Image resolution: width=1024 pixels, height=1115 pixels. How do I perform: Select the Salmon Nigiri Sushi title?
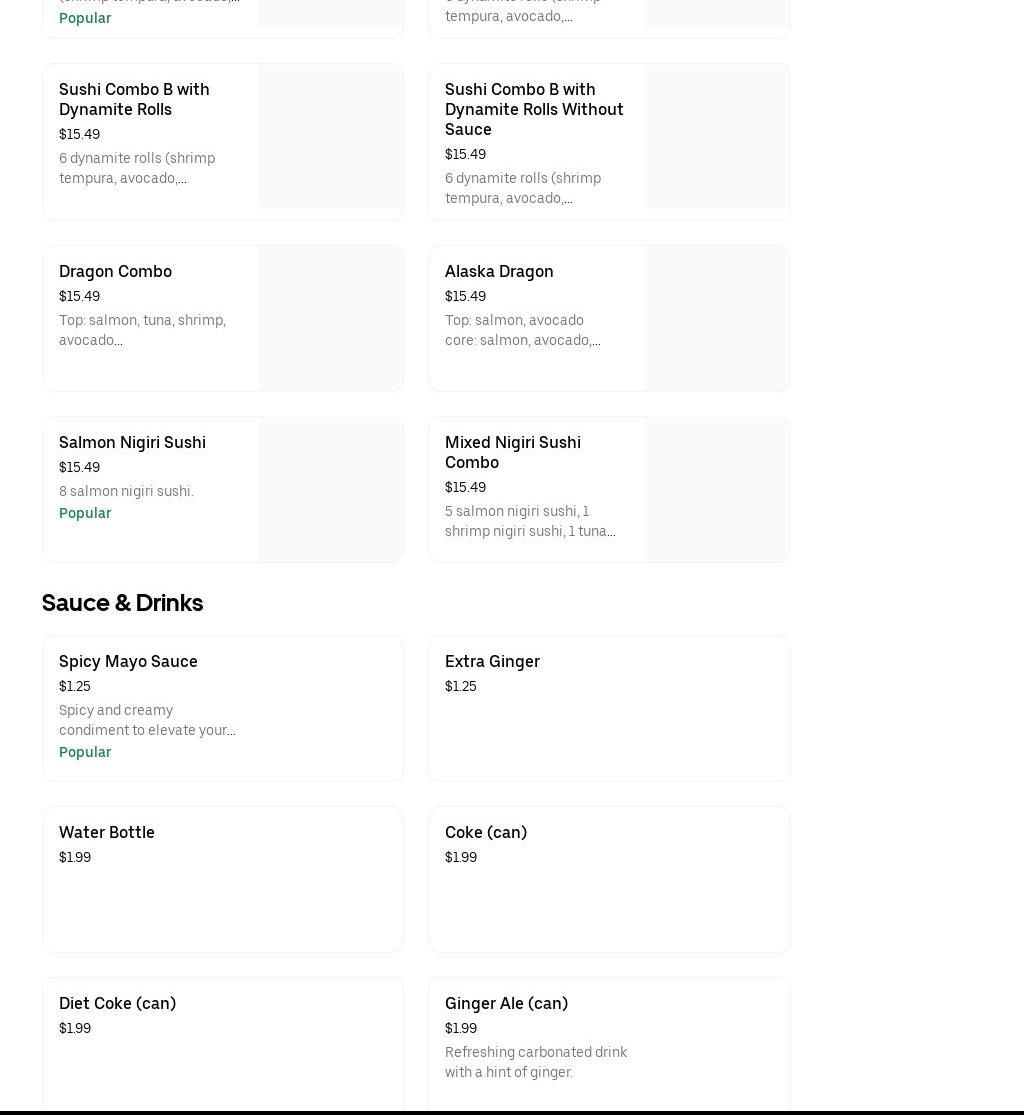click(x=132, y=442)
